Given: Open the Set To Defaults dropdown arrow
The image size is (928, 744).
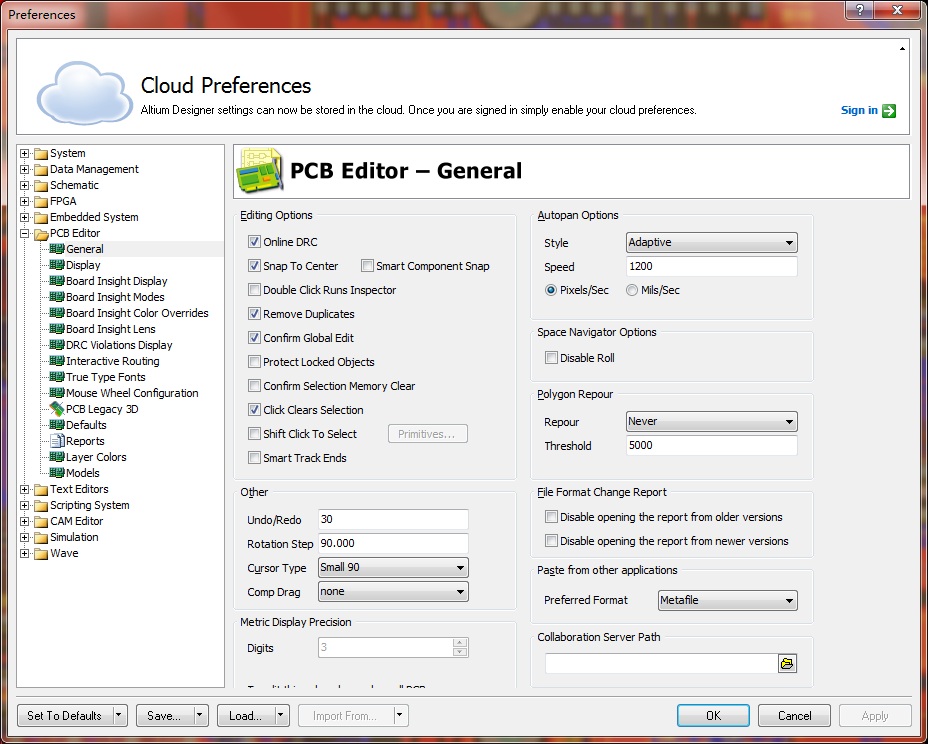Looking at the screenshot, I should (x=119, y=716).
